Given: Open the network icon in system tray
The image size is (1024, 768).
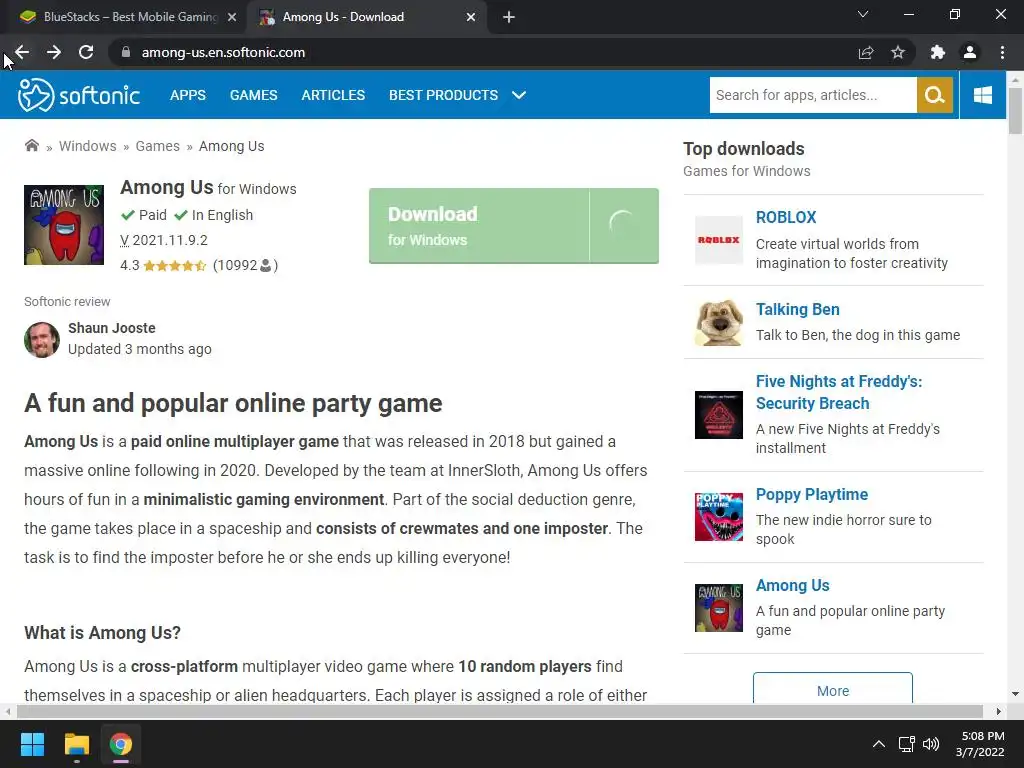Looking at the screenshot, I should (906, 744).
